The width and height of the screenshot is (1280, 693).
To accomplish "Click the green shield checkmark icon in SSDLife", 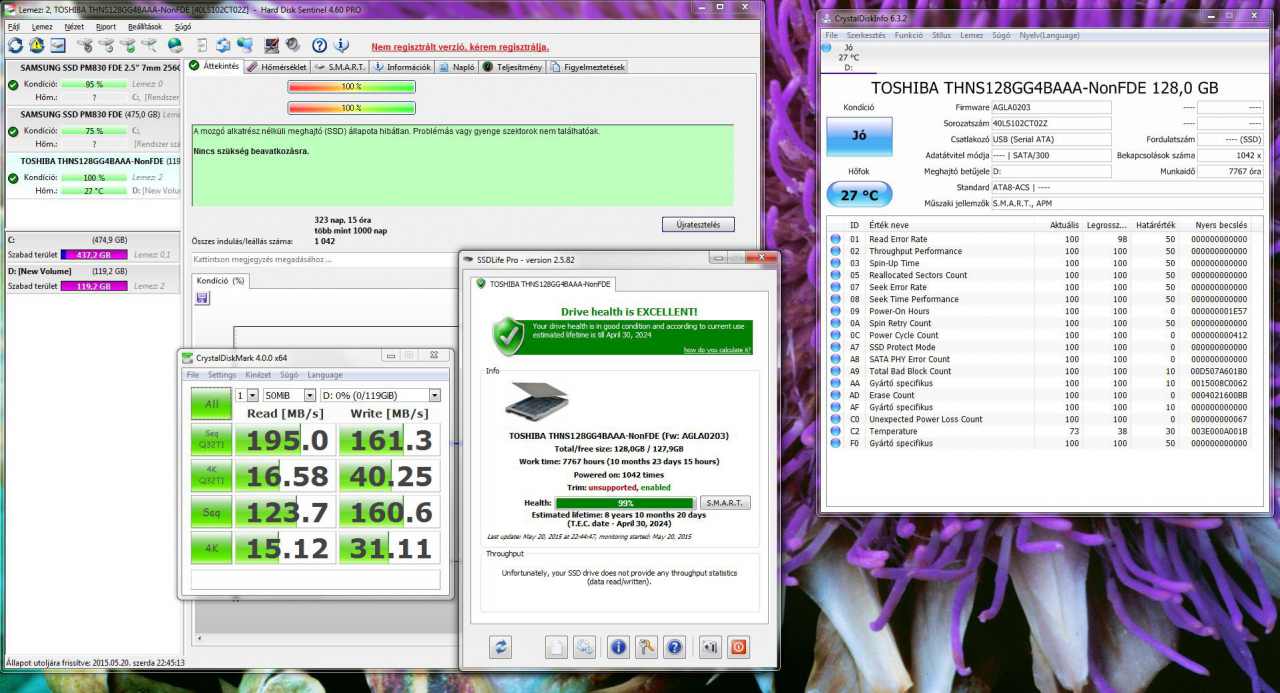I will tap(508, 335).
